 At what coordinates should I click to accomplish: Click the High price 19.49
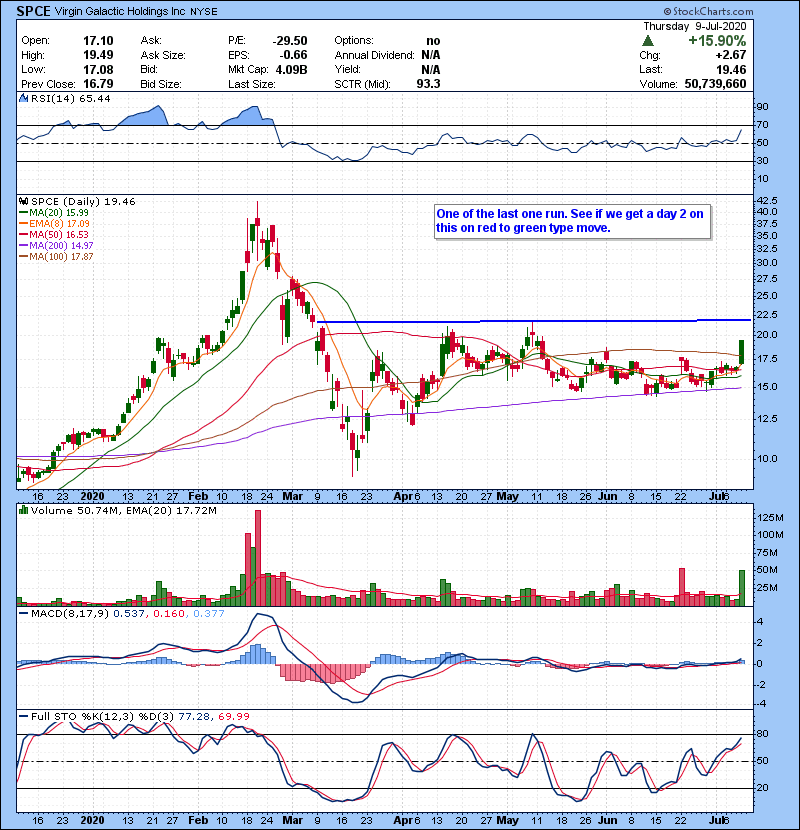(x=98, y=55)
